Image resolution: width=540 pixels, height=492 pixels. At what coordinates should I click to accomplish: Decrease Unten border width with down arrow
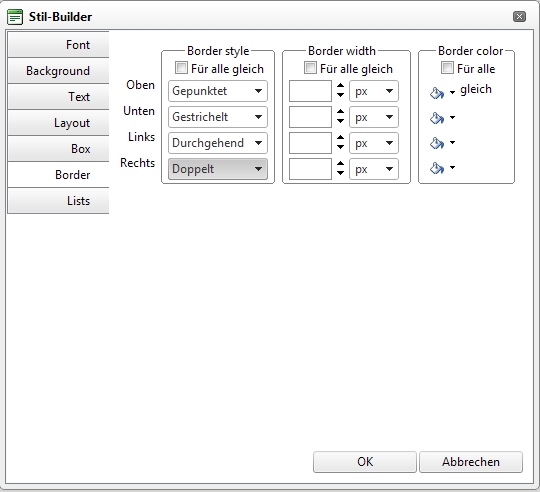(x=340, y=121)
